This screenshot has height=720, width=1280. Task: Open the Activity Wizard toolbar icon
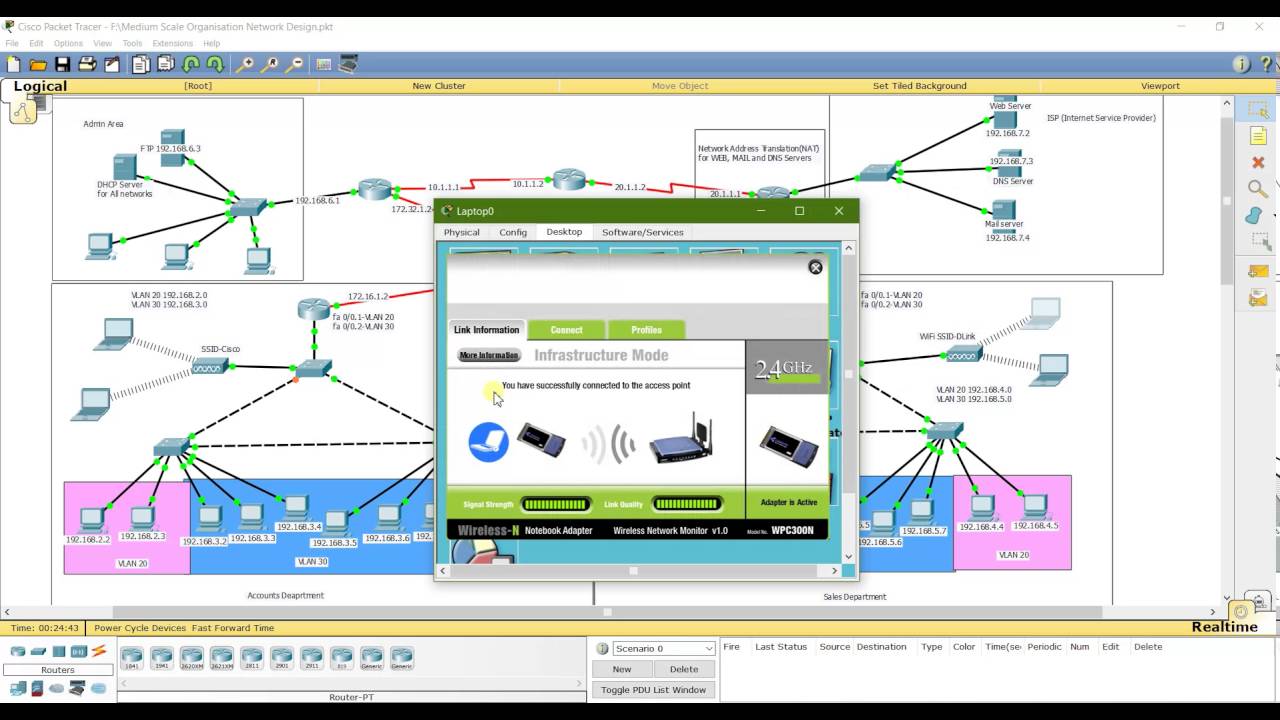112,64
